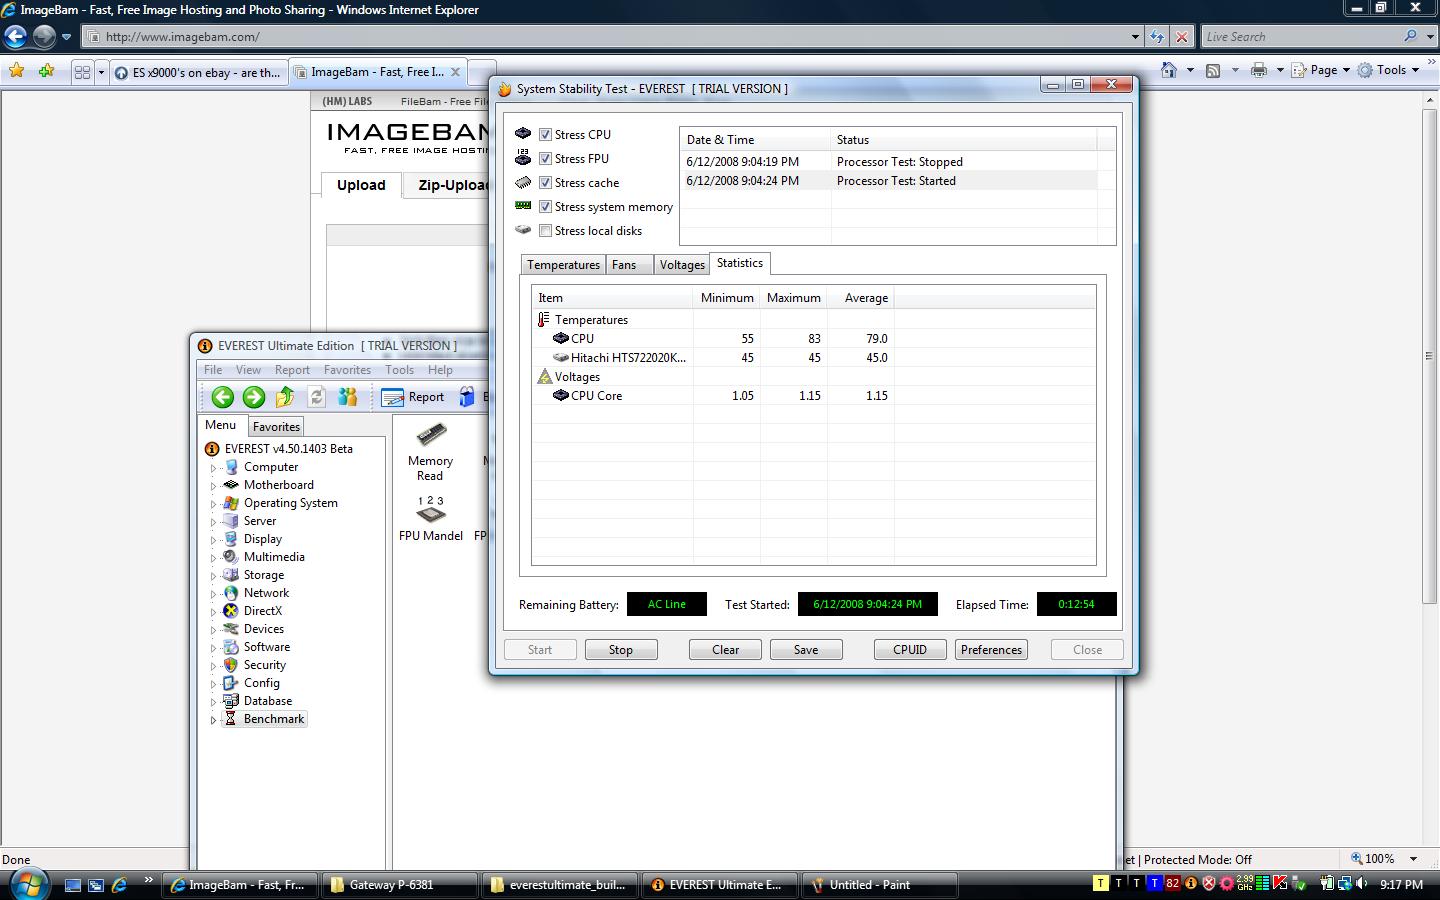Switch to the Favorites tab in EVEREST sidebar

276,427
